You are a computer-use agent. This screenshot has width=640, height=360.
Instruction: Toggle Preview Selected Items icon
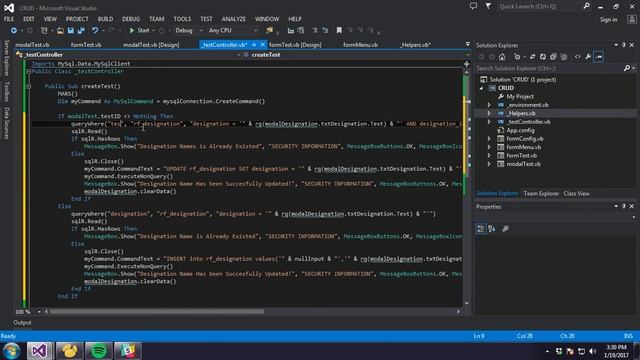coord(599,57)
